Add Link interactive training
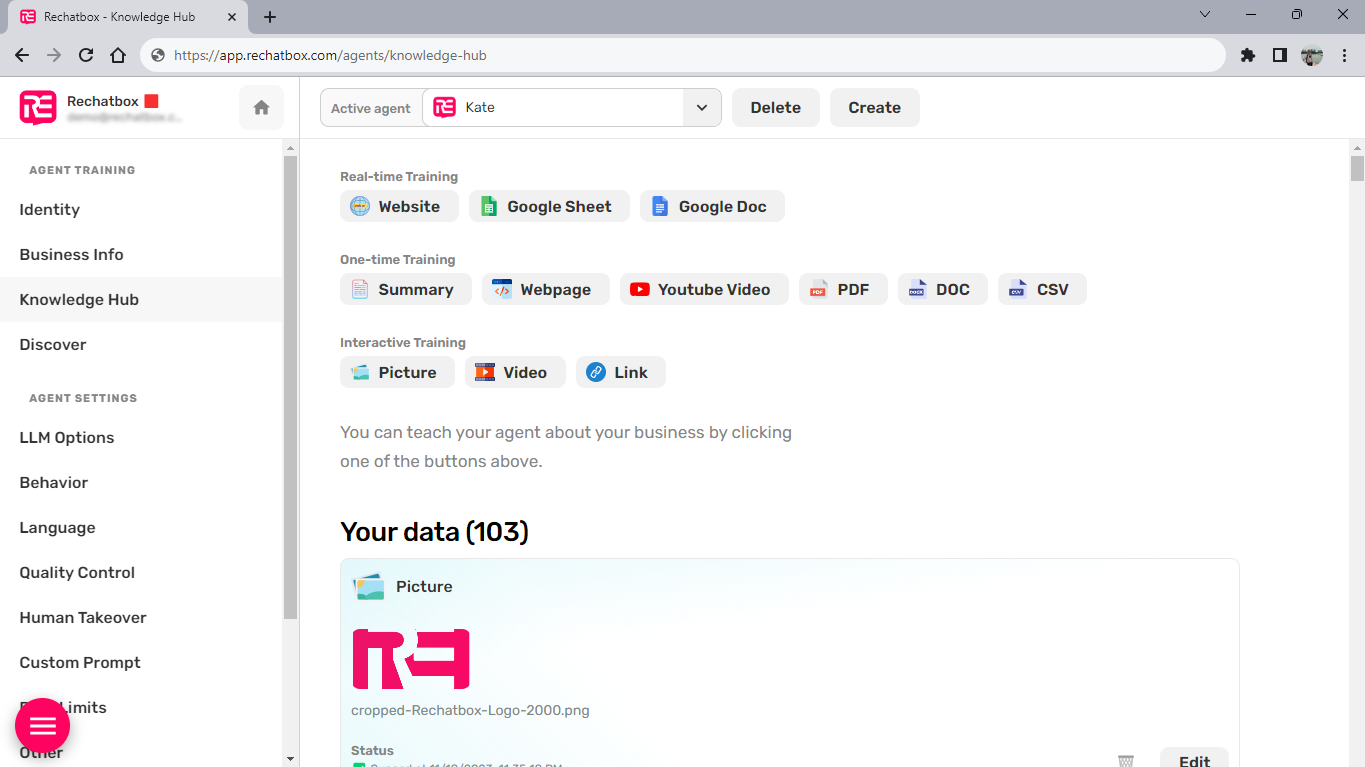The width and height of the screenshot is (1365, 767). [620, 372]
